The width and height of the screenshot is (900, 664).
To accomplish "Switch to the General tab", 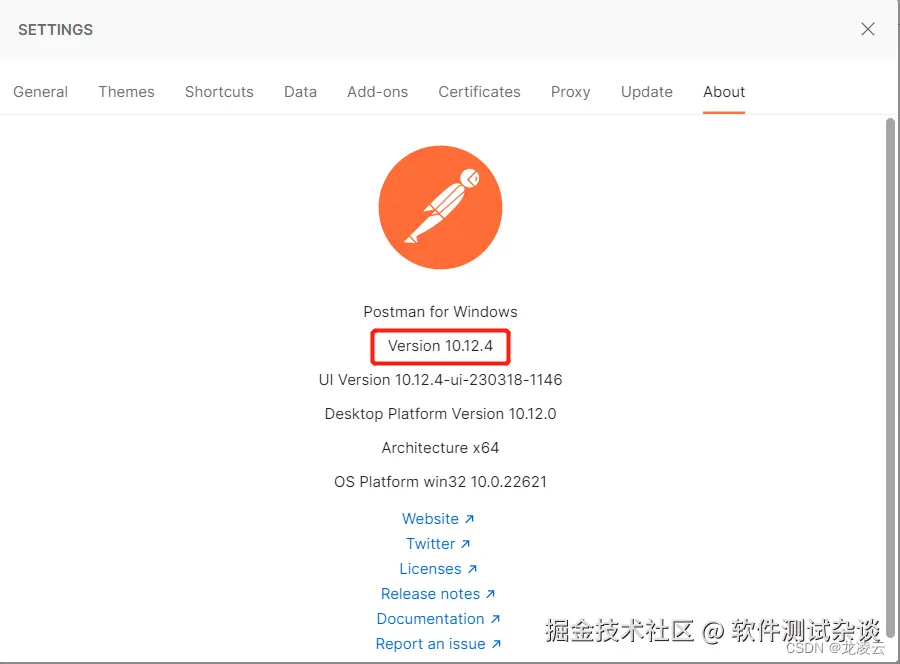I will [x=40, y=91].
